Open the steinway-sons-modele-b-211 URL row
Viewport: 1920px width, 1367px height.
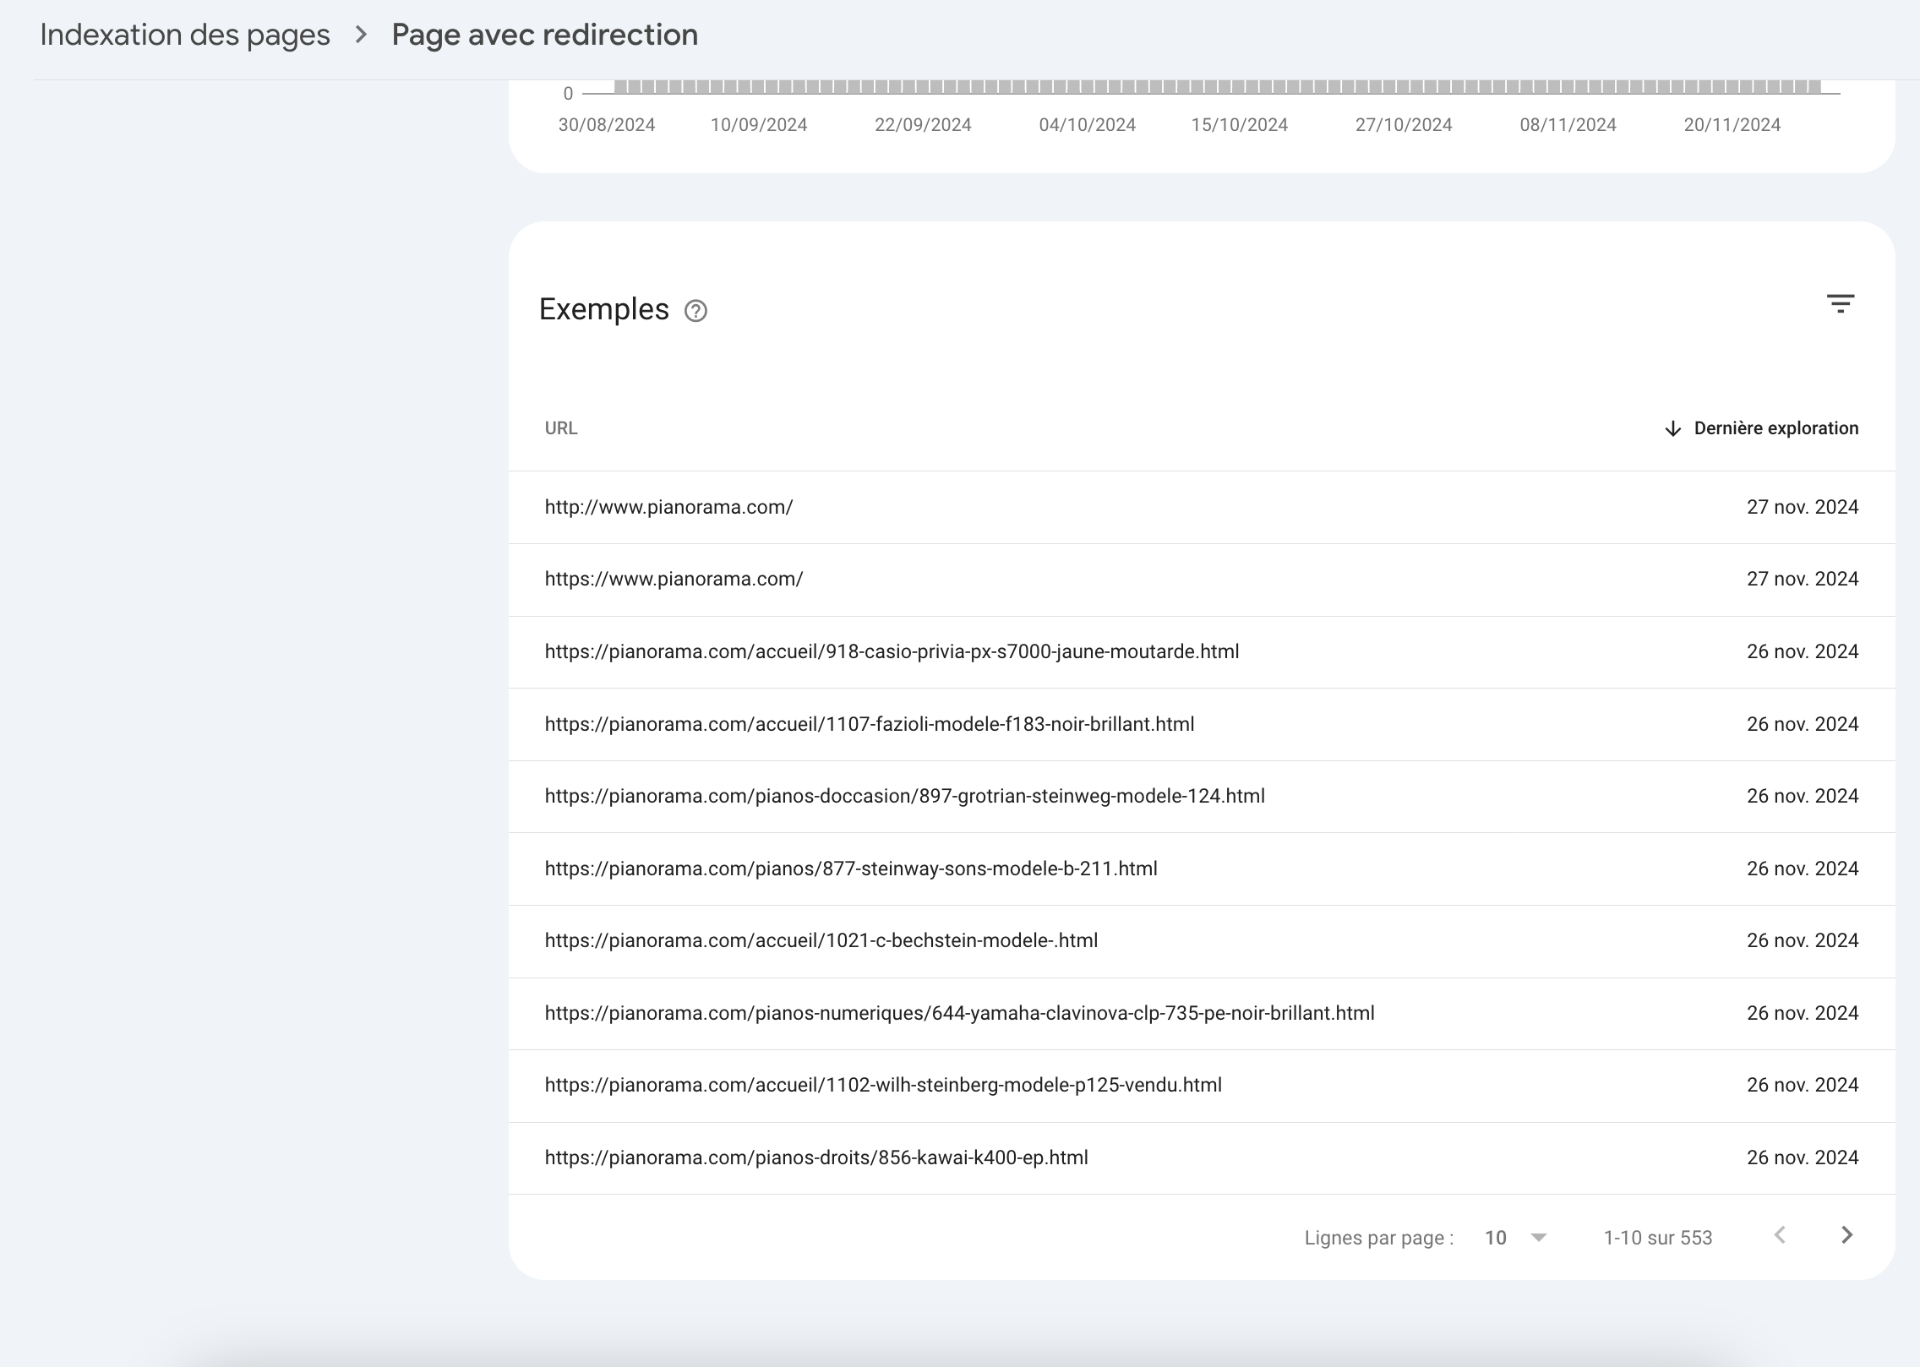click(x=850, y=869)
